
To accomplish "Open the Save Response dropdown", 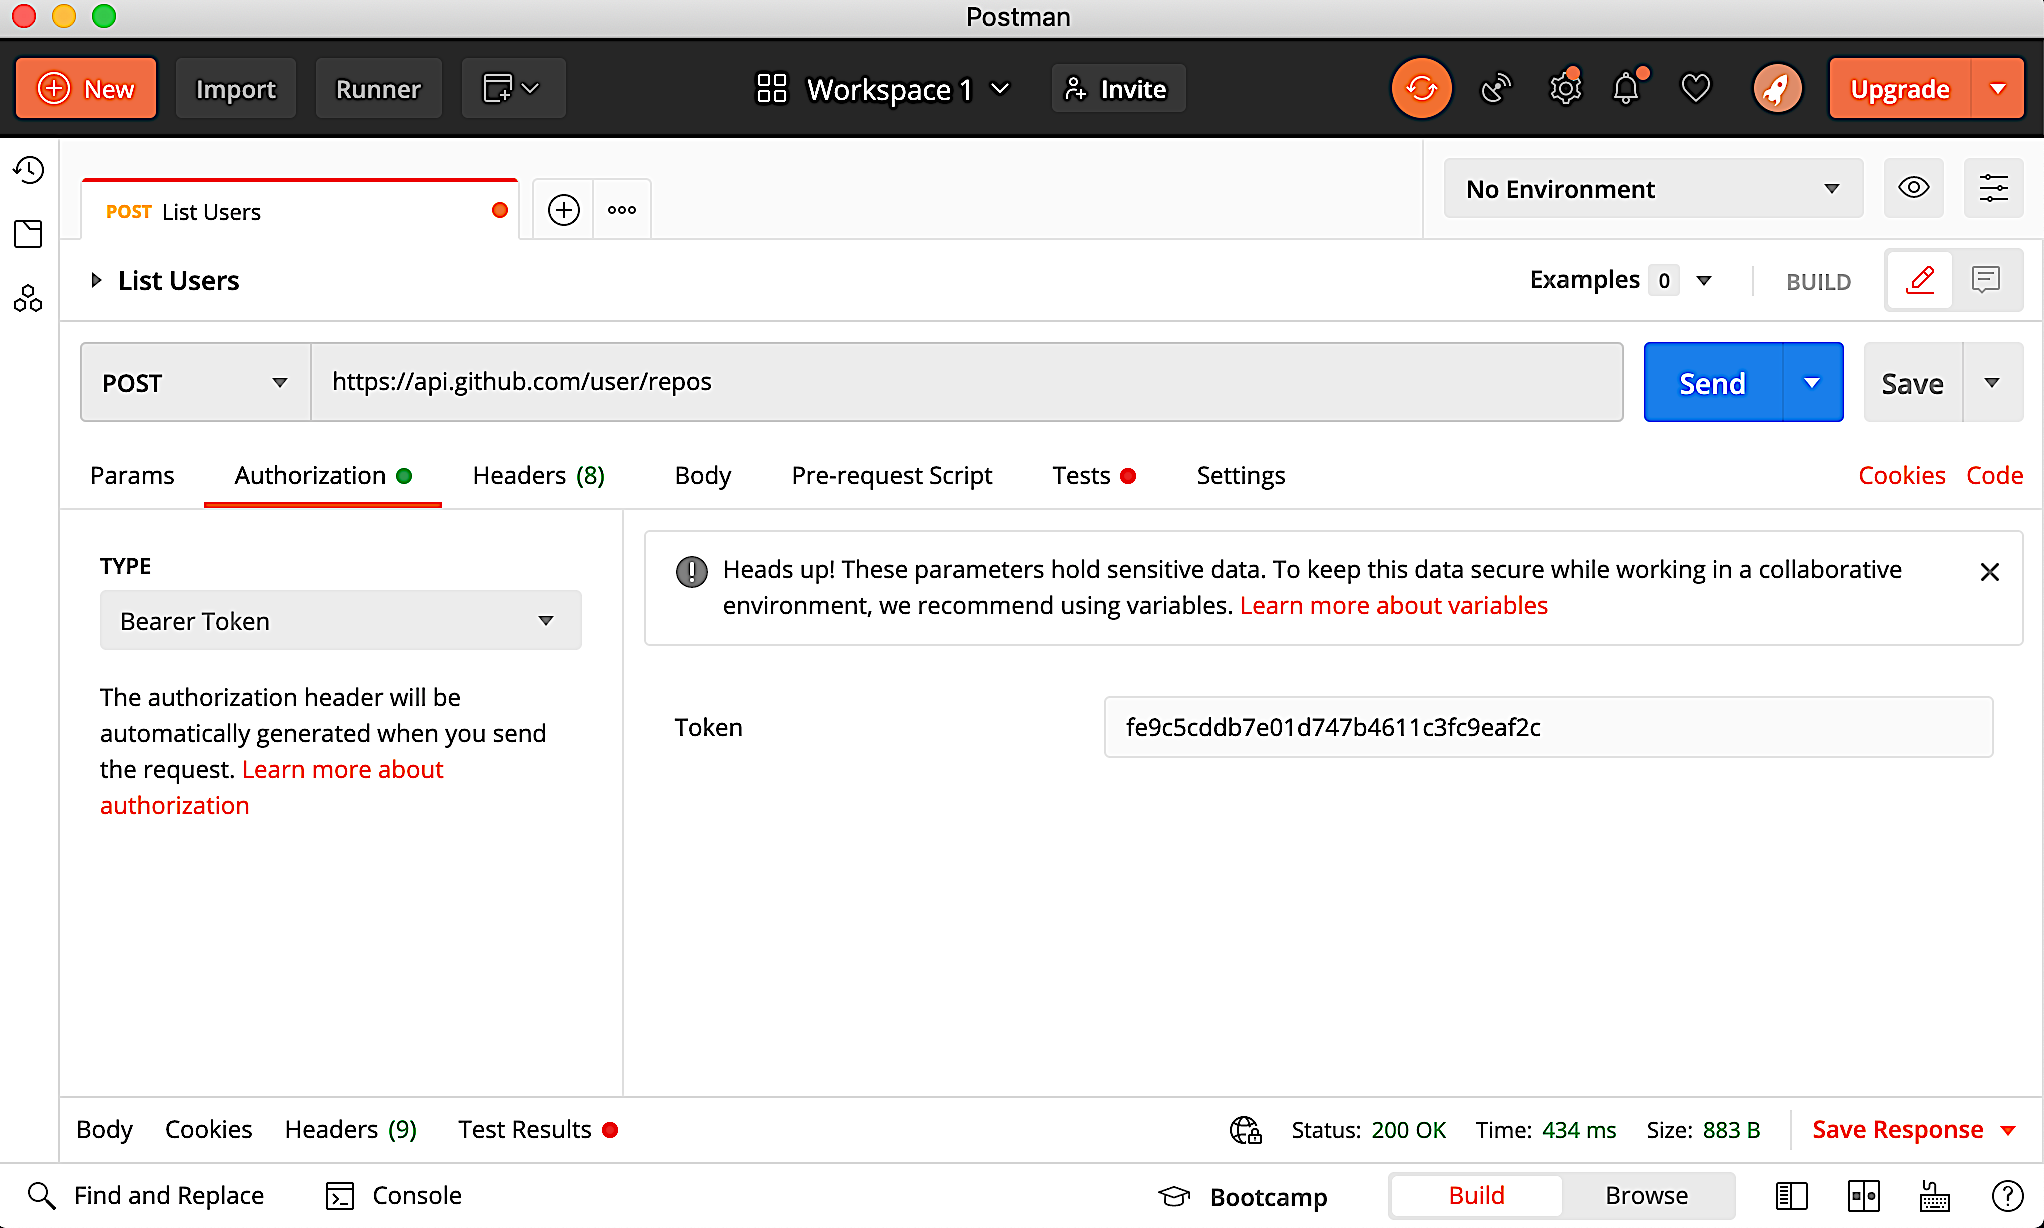I will [1914, 1130].
